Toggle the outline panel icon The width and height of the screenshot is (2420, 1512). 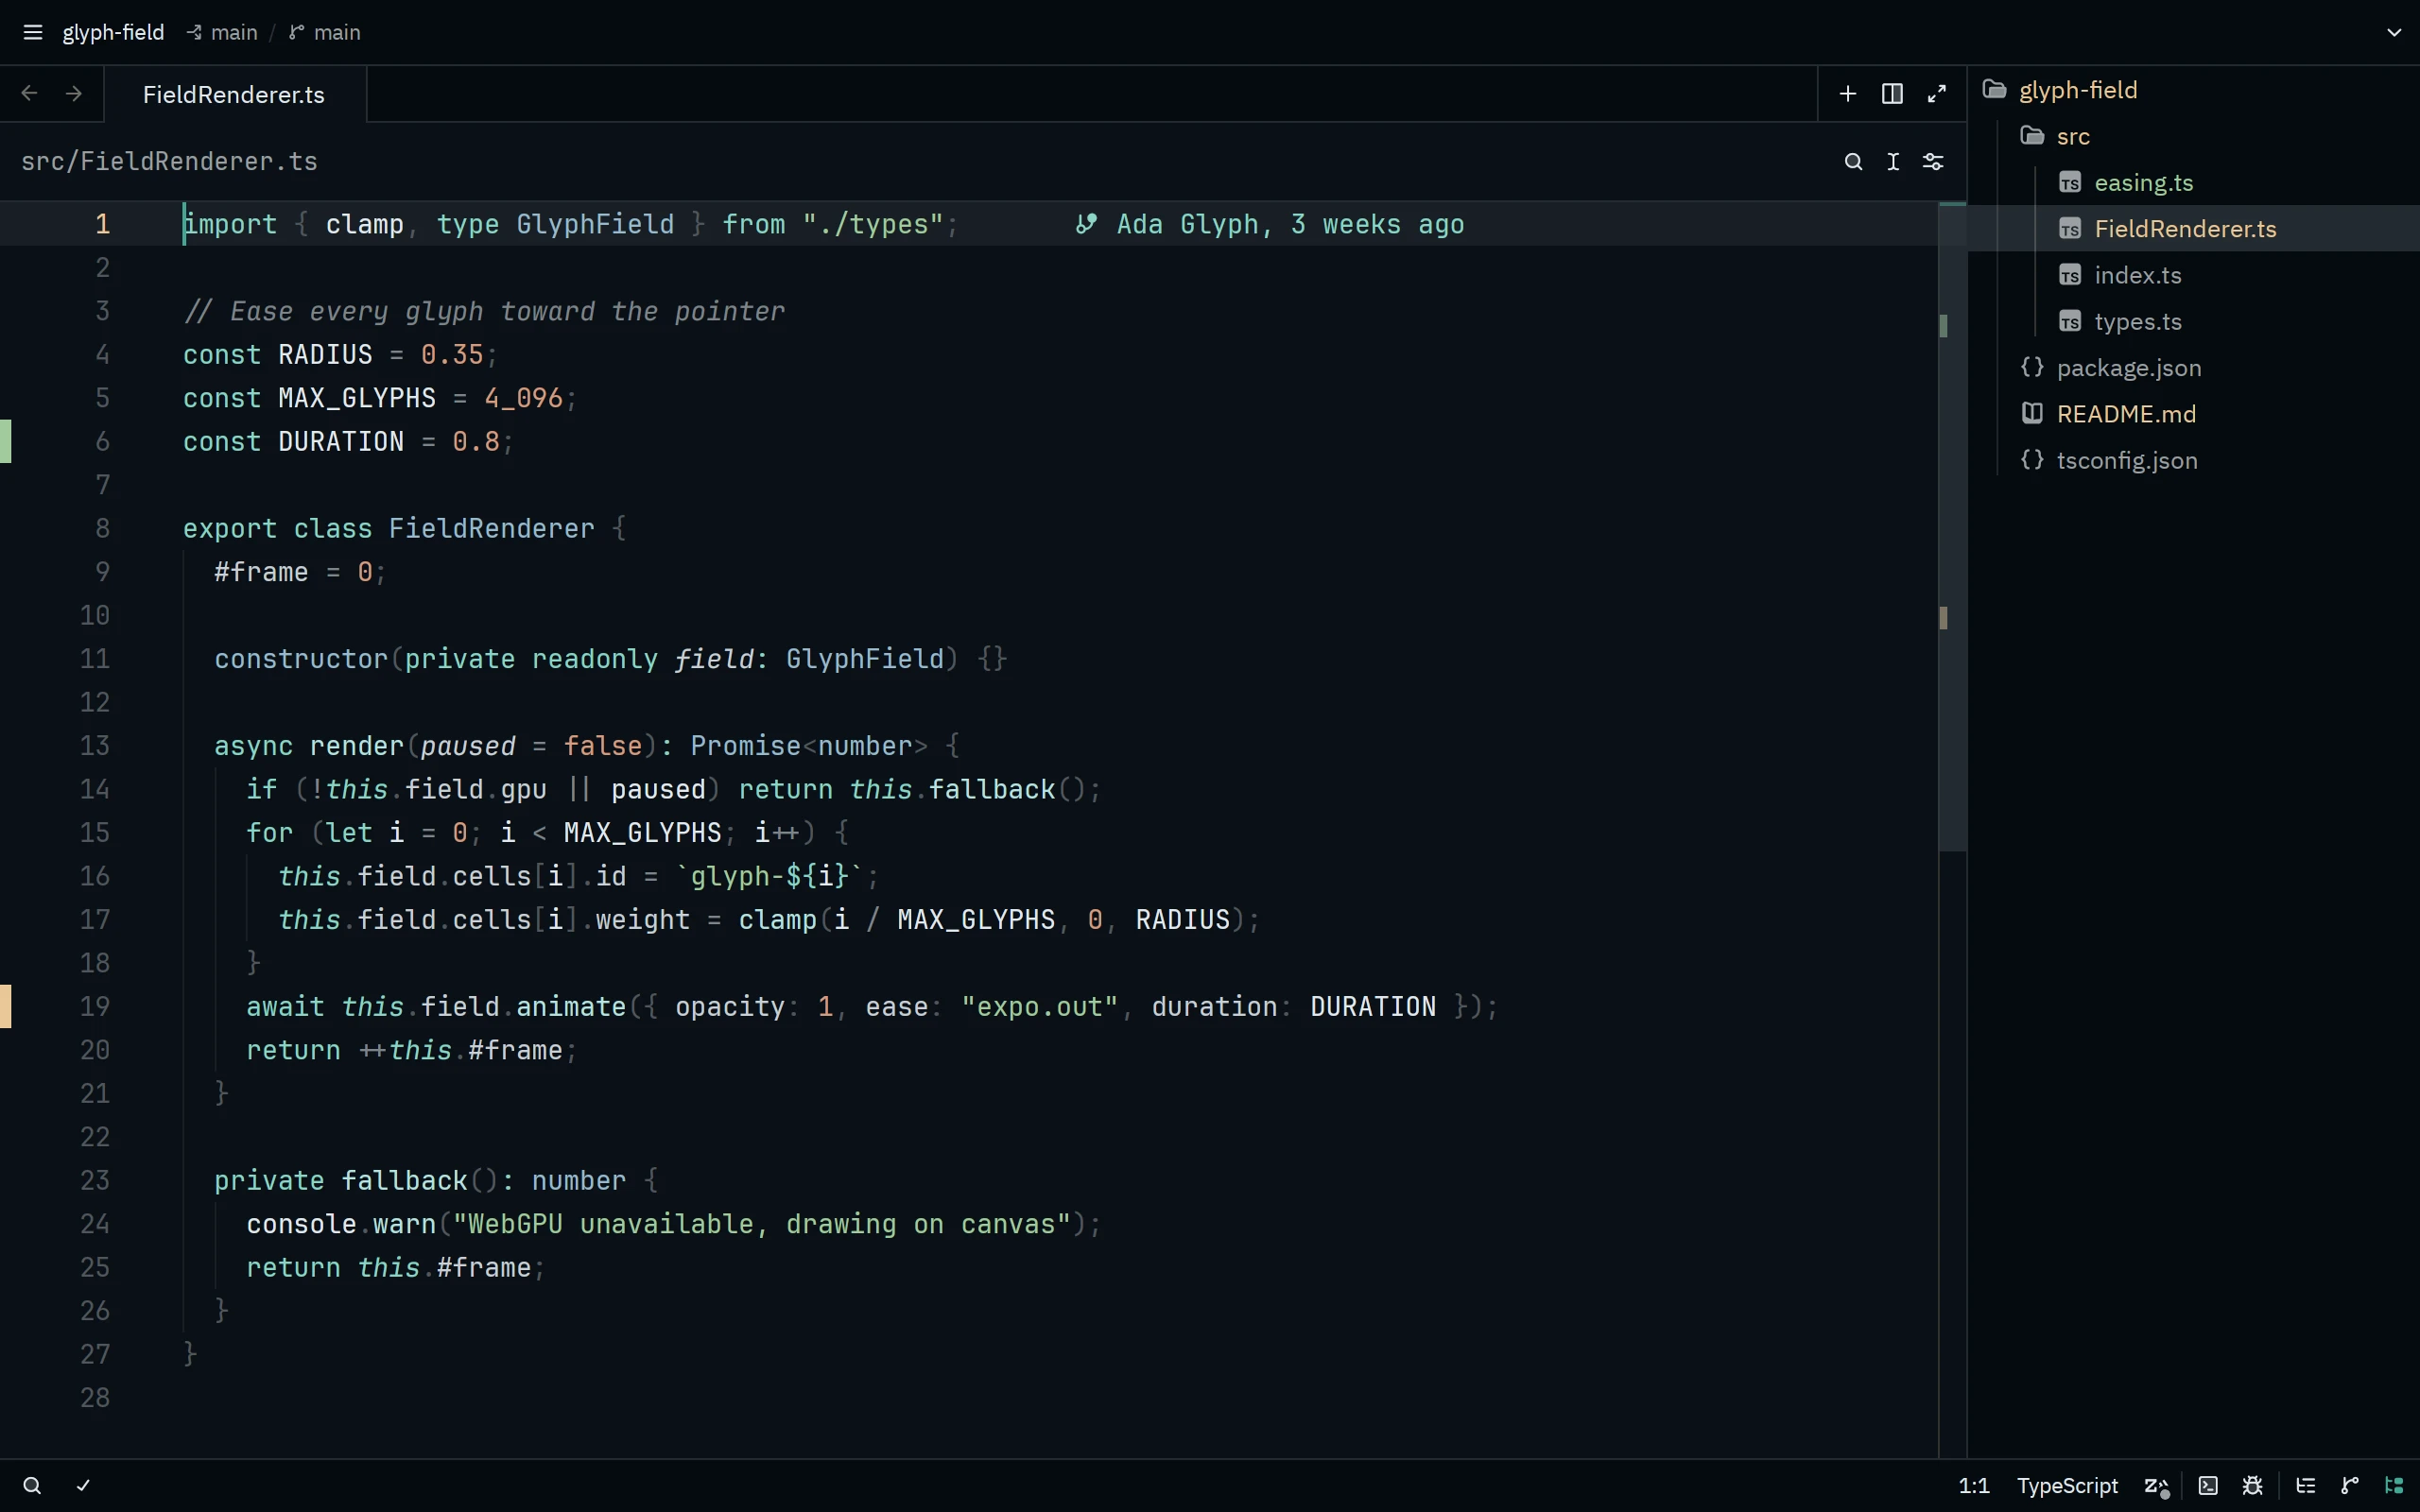(x=2306, y=1485)
